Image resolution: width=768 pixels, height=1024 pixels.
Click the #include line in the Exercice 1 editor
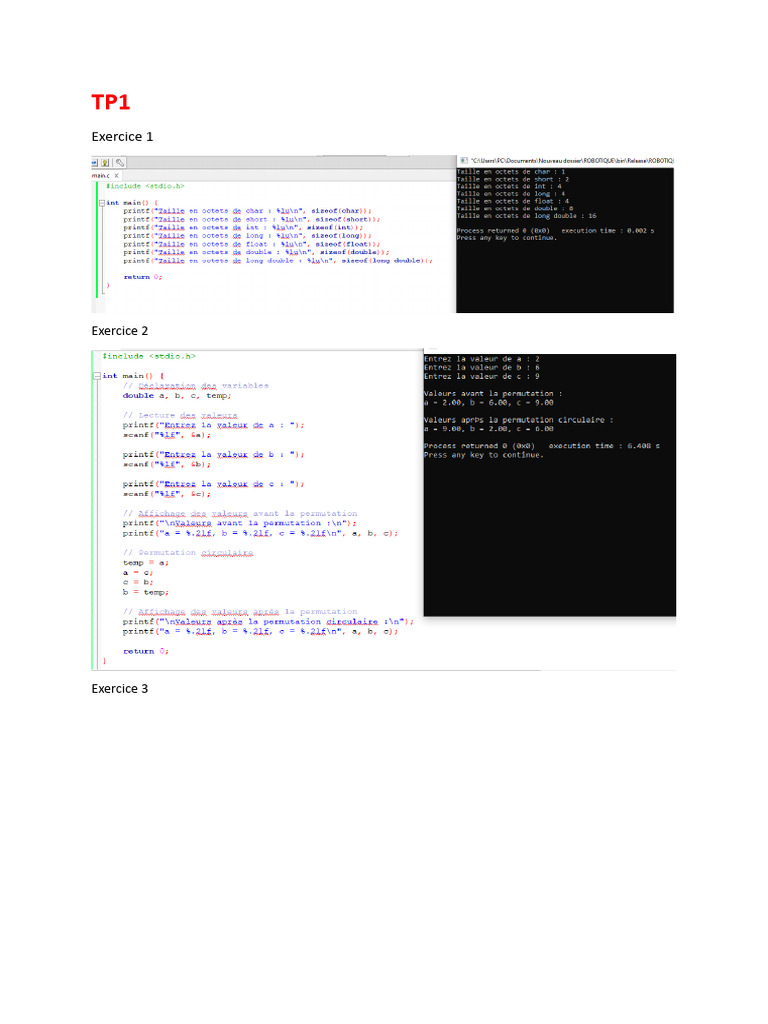coord(145,186)
